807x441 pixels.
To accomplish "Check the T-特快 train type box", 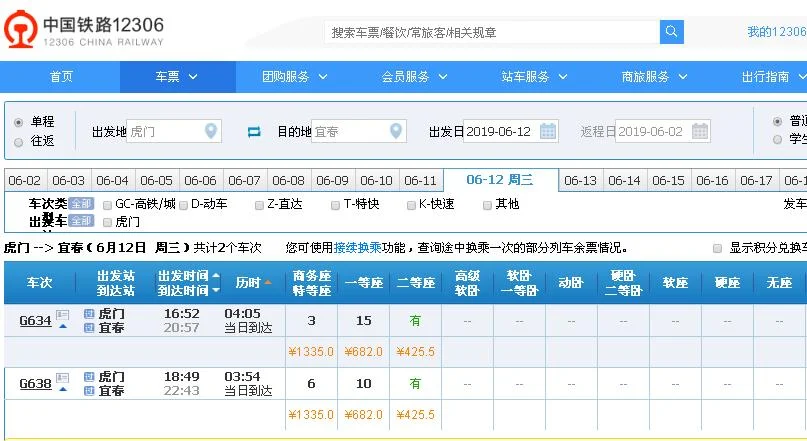I will (x=335, y=205).
